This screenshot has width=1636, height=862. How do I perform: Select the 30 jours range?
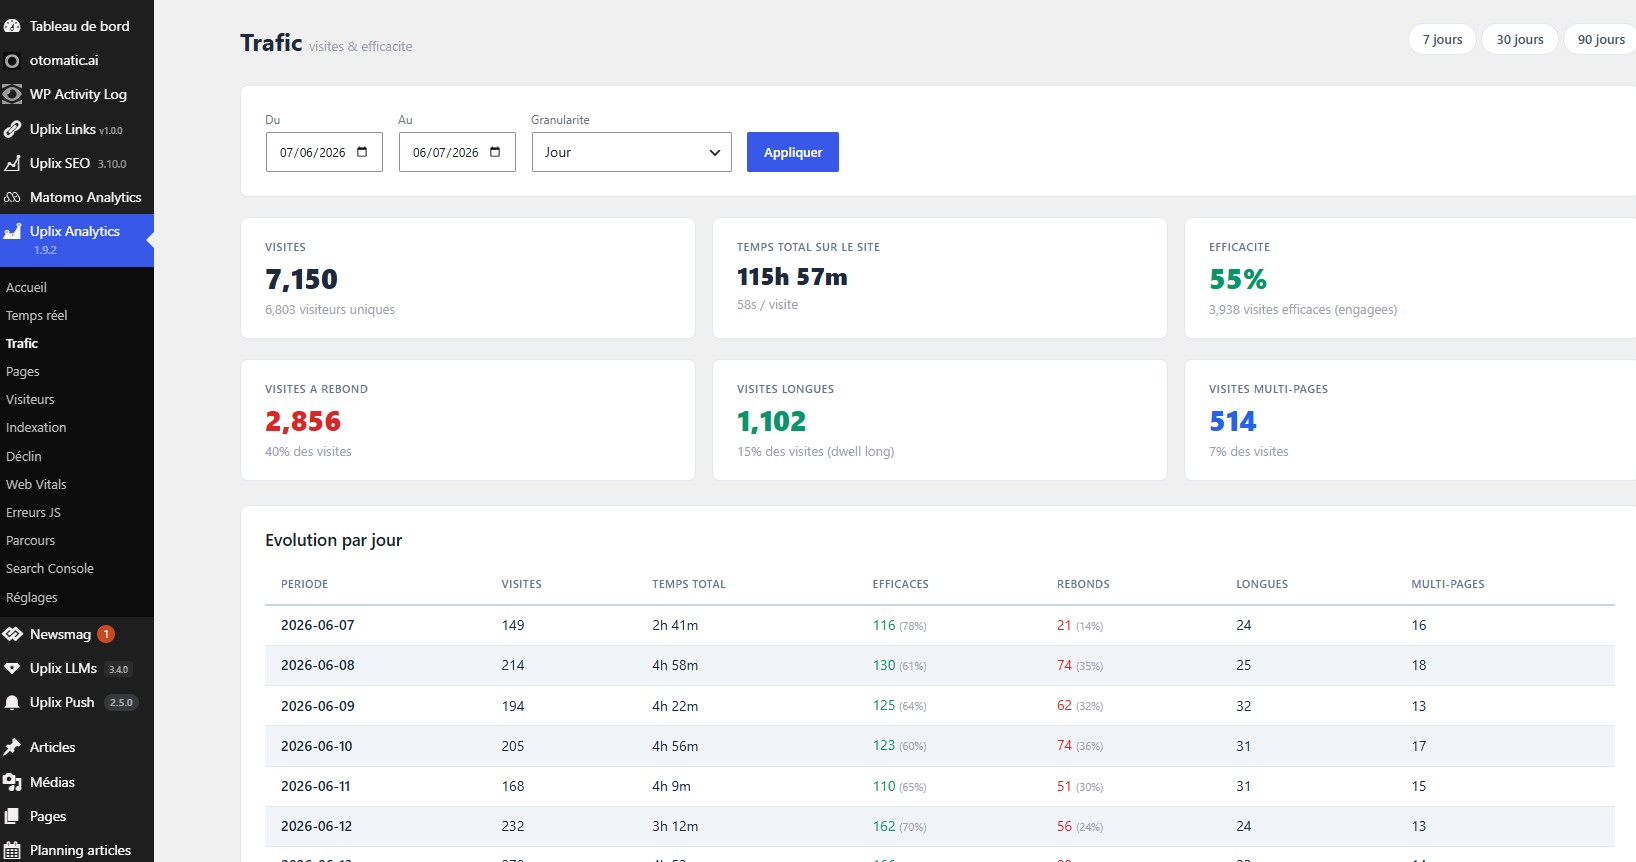coord(1520,39)
